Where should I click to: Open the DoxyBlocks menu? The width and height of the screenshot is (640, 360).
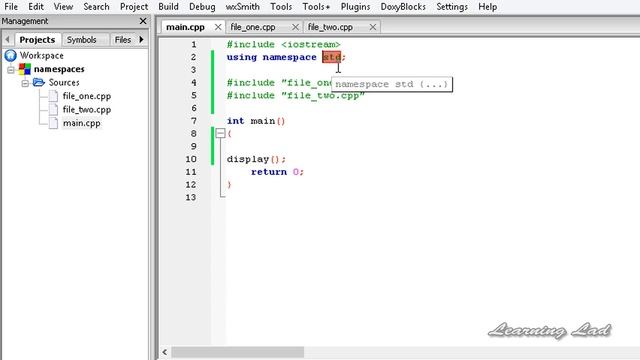403,7
